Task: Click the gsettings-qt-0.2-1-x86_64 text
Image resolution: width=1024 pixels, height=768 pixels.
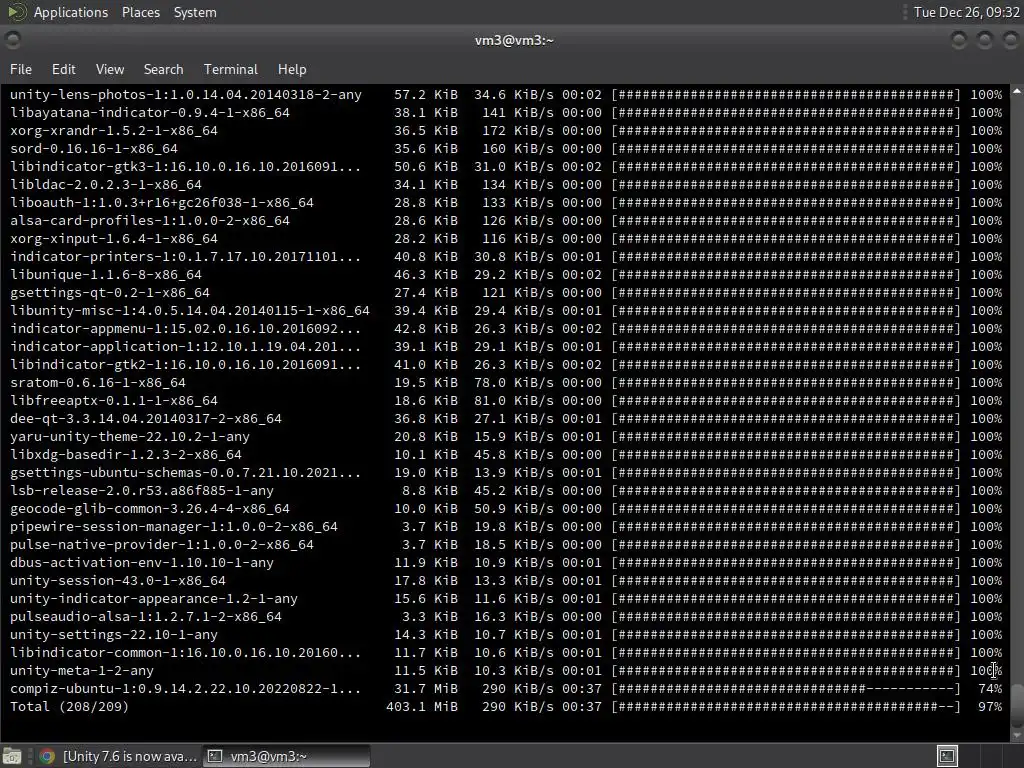Action: pyautogui.click(x=110, y=293)
